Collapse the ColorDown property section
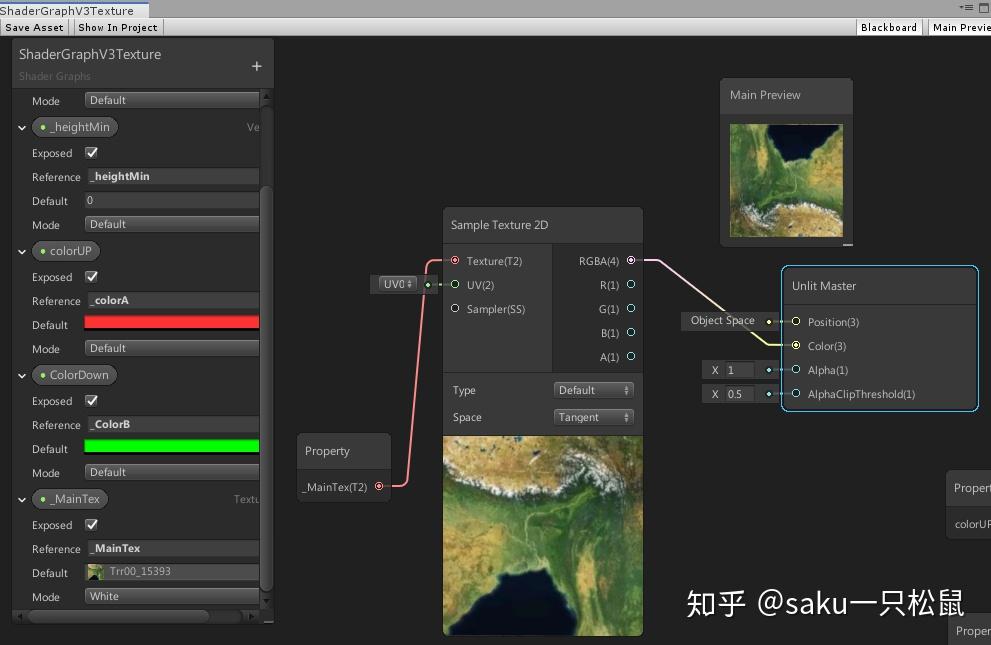 (x=21, y=375)
